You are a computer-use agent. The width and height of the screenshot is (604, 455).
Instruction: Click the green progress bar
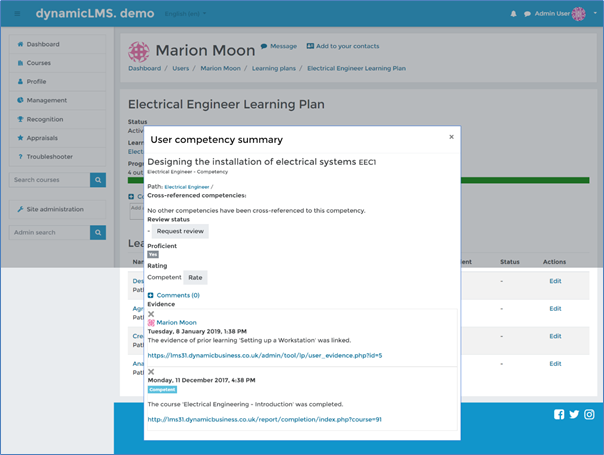coord(525,180)
